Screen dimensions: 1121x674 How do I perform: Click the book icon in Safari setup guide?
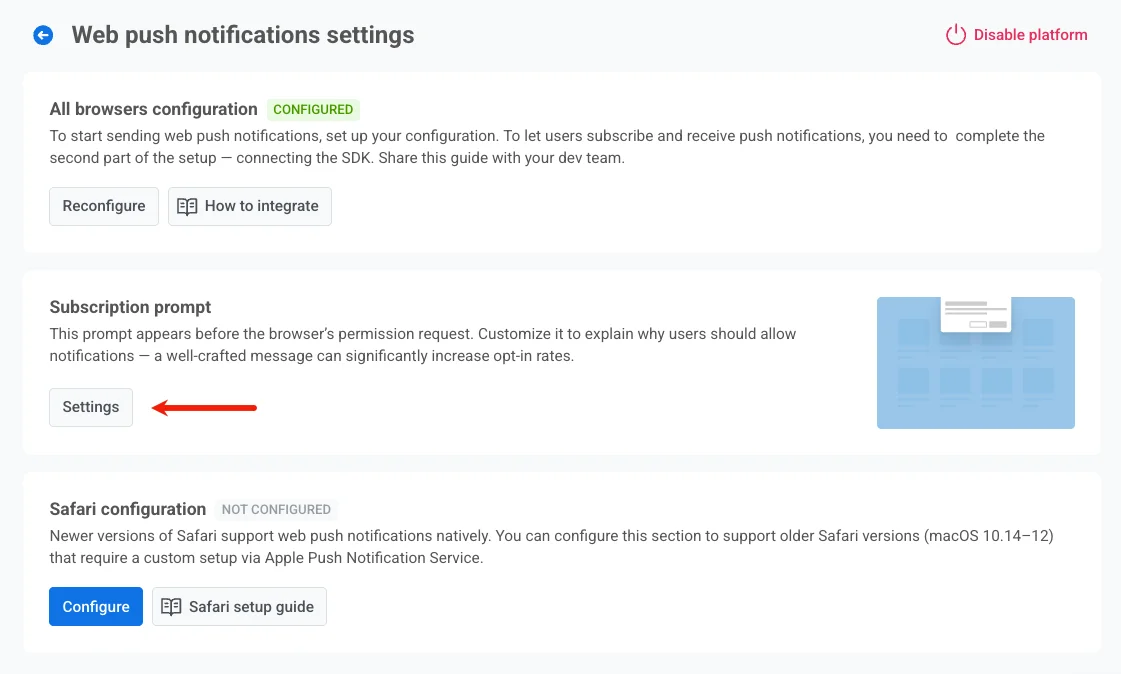171,607
